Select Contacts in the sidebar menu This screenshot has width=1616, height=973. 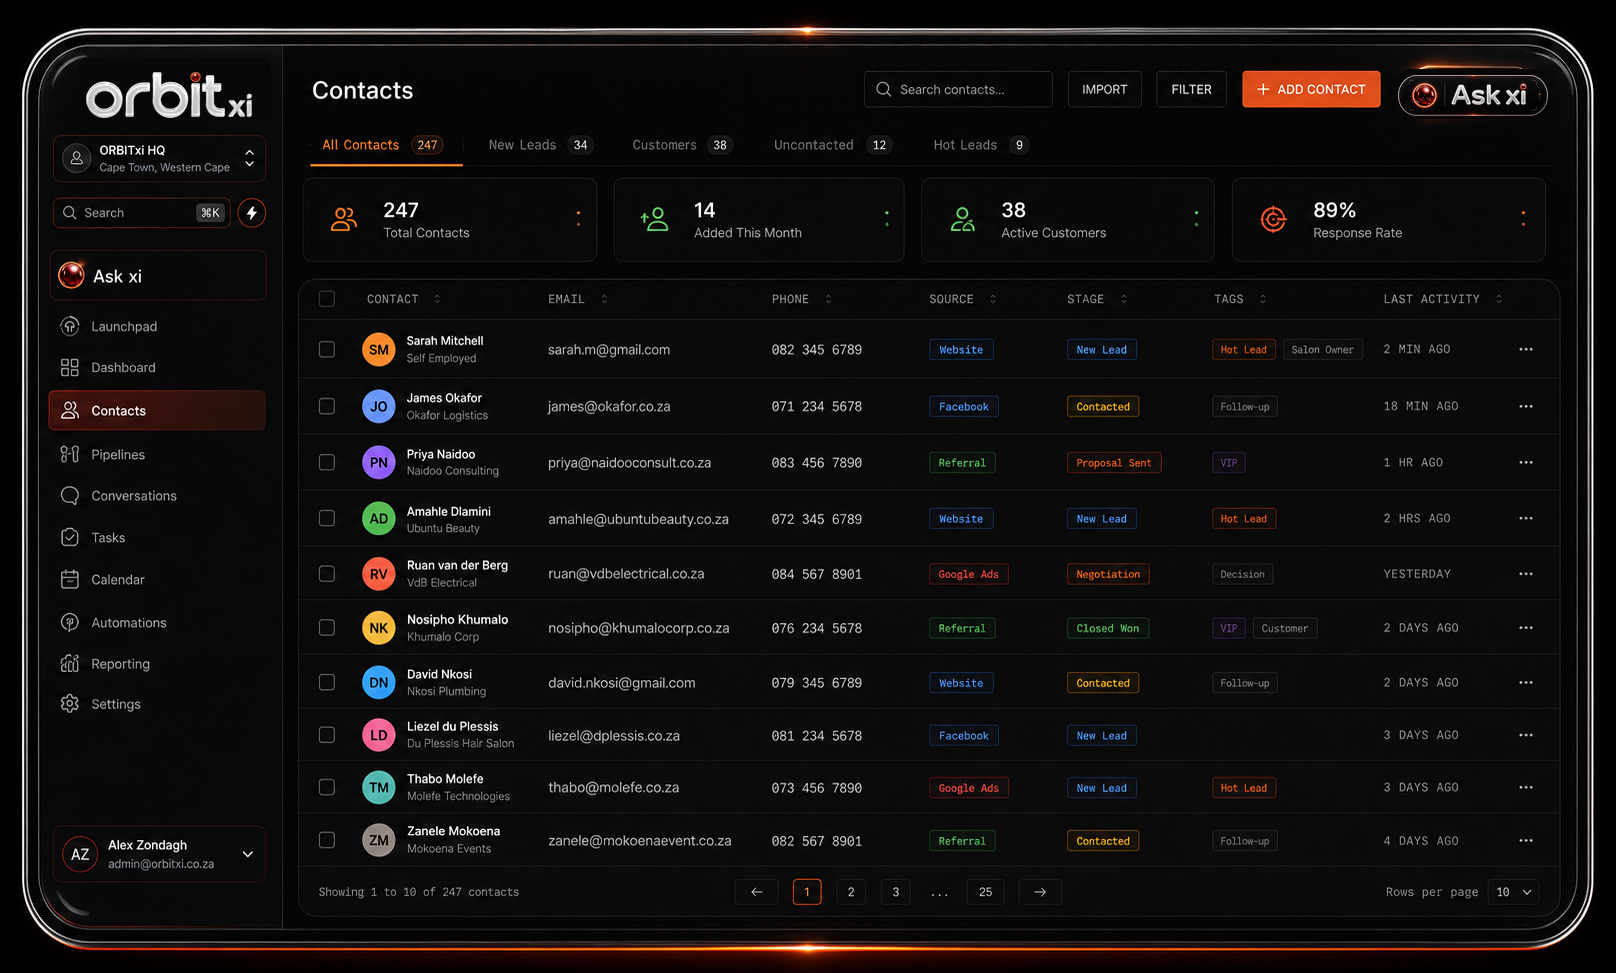coord(157,410)
